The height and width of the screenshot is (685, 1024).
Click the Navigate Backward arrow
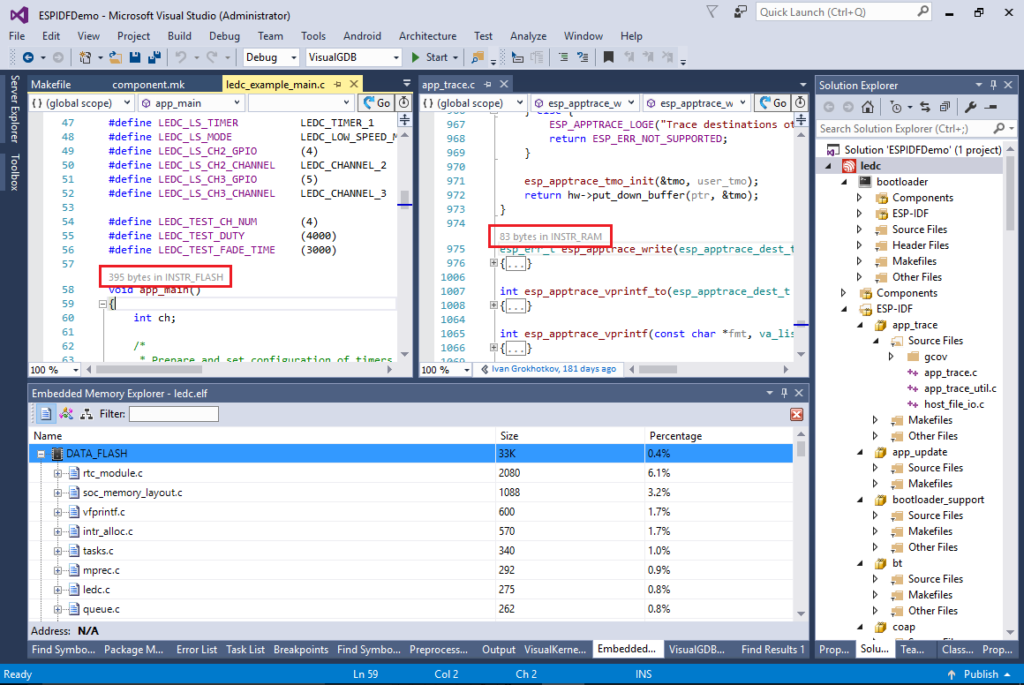coord(28,57)
